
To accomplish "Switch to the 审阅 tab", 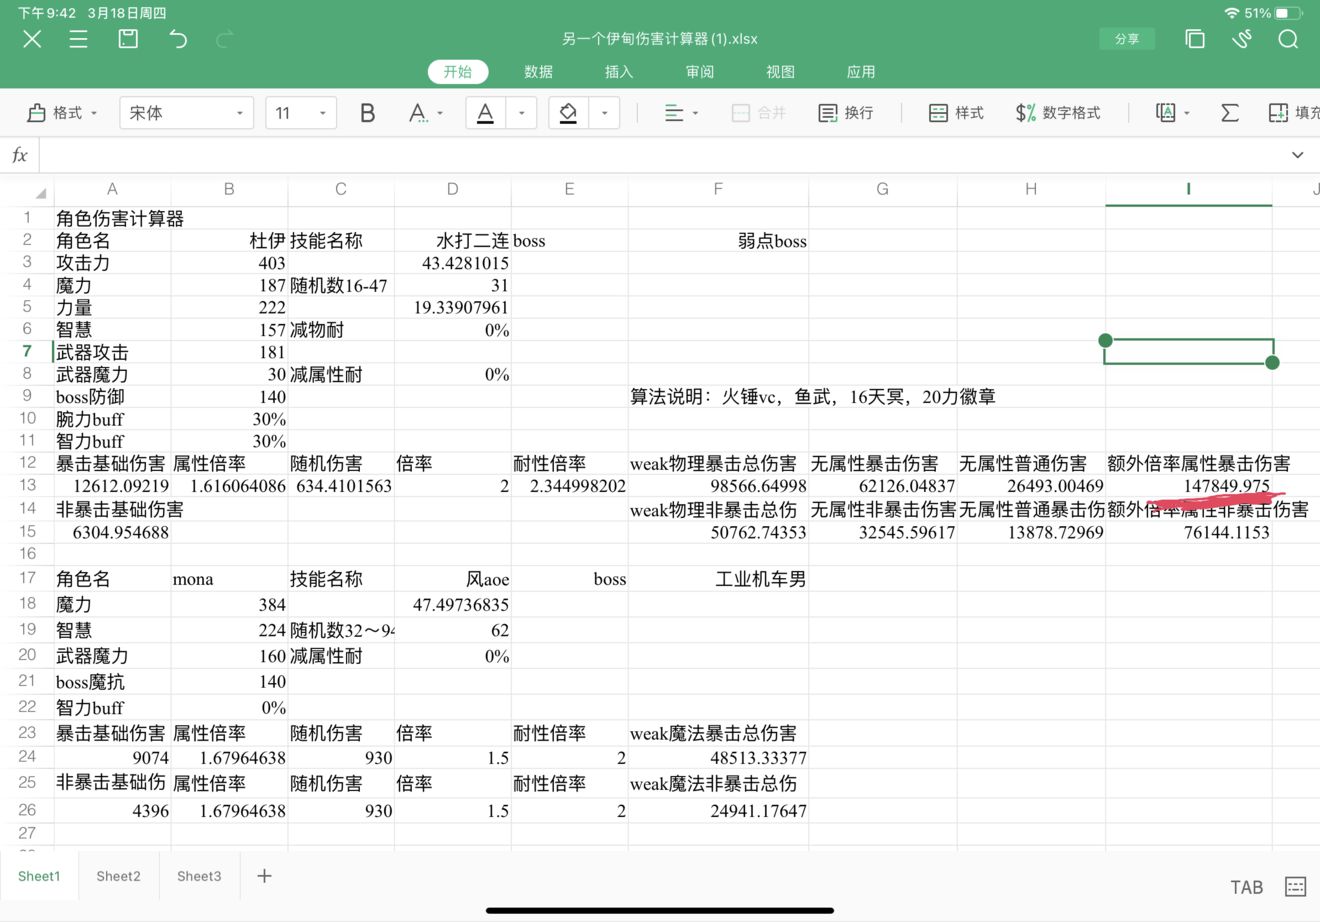I will 700,72.
